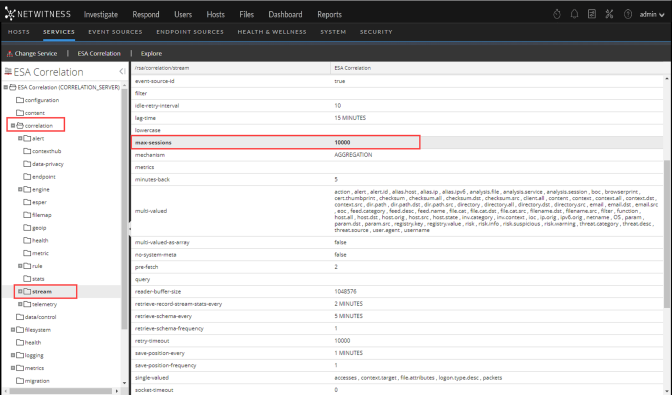The image size is (672, 395).
Task: Expand the metrics tree node
Action: point(13,368)
